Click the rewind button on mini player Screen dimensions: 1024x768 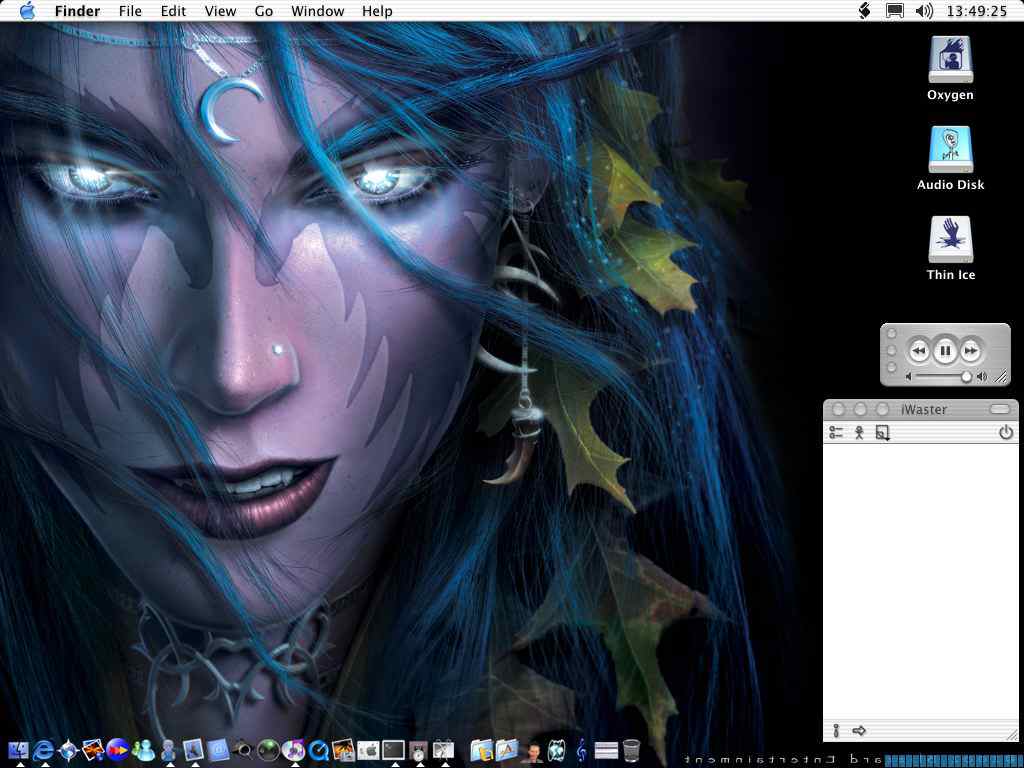pyautogui.click(x=919, y=351)
